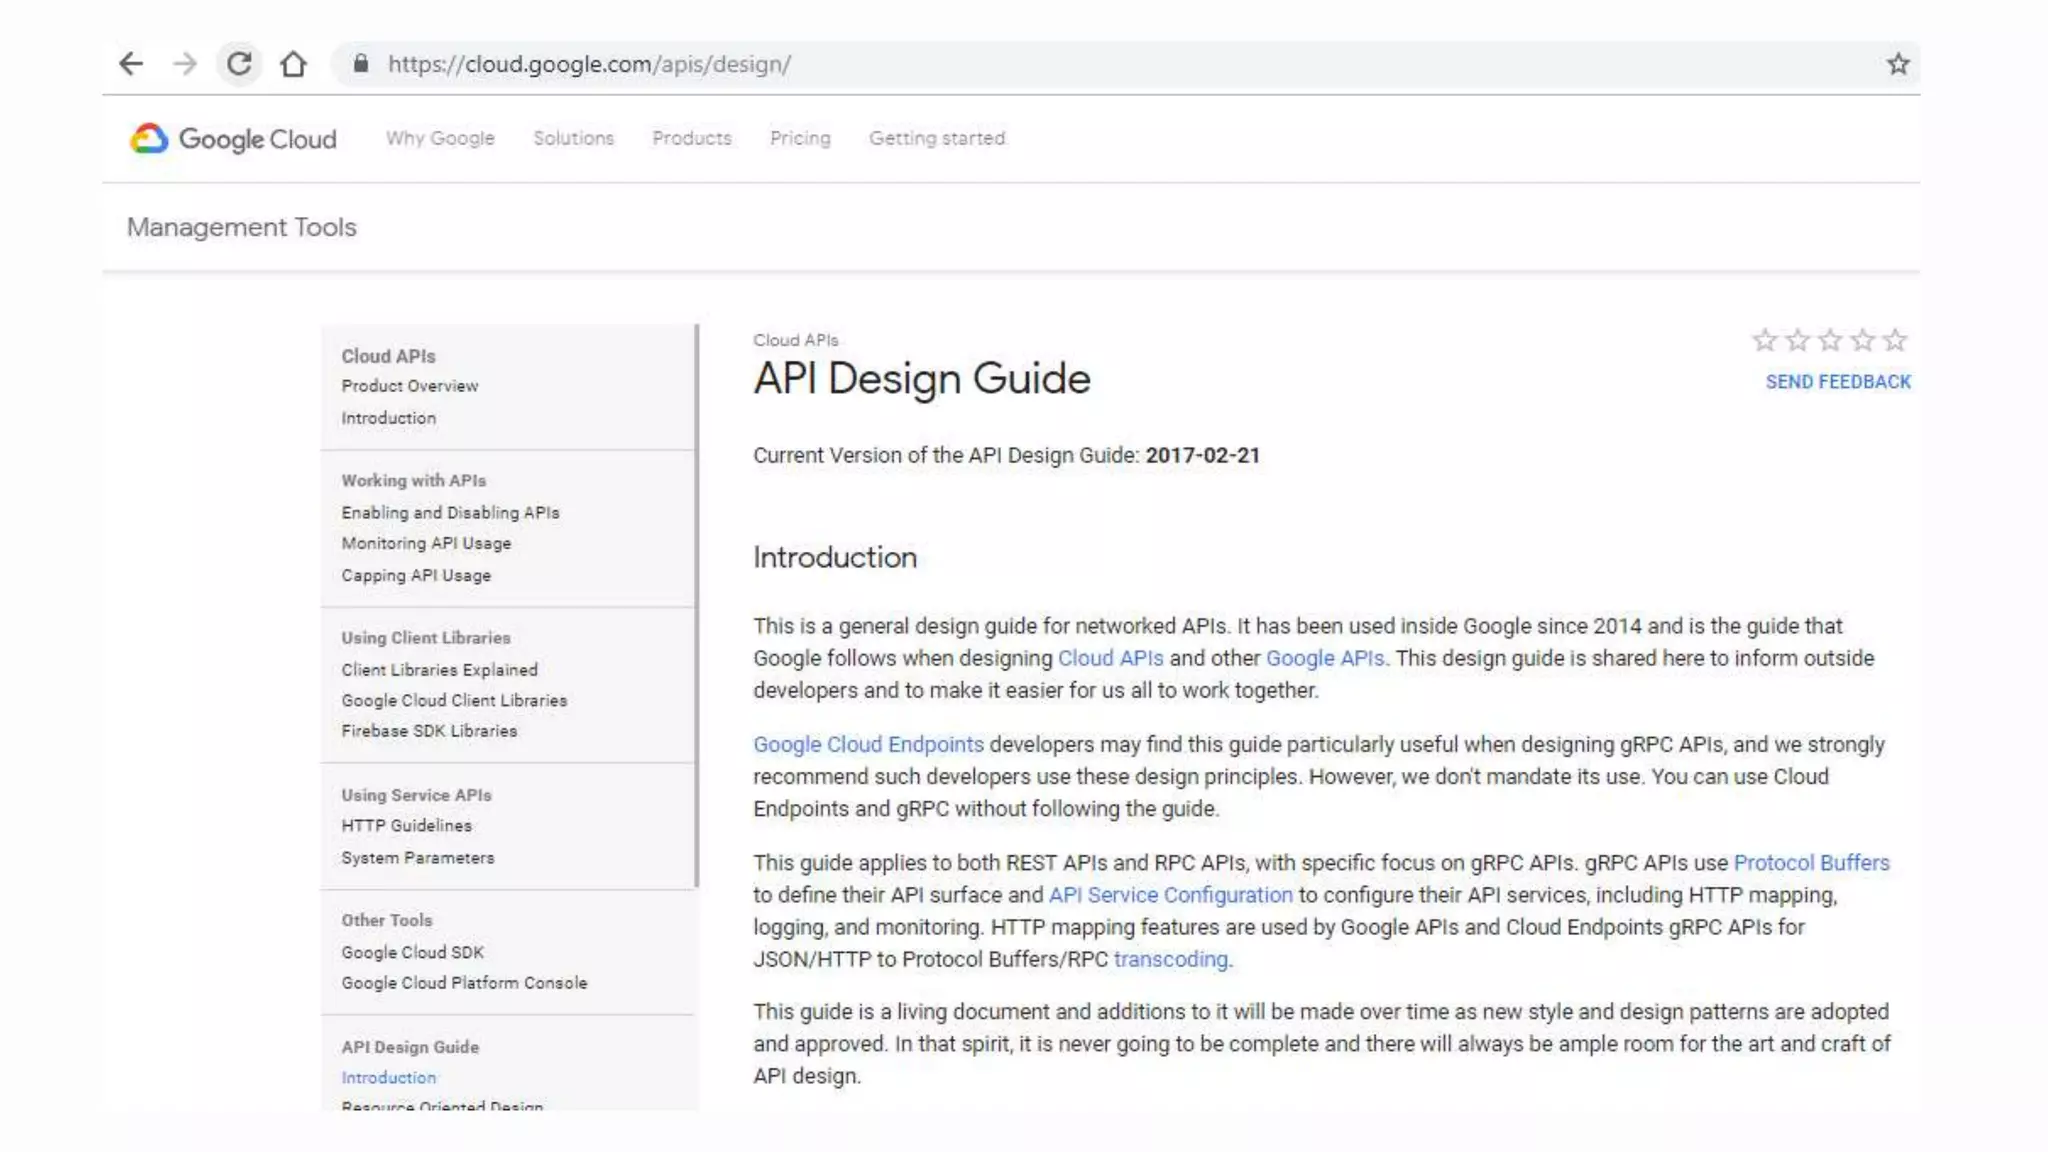Click the Pricing nav item
This screenshot has height=1152, width=2048.
[x=800, y=138]
